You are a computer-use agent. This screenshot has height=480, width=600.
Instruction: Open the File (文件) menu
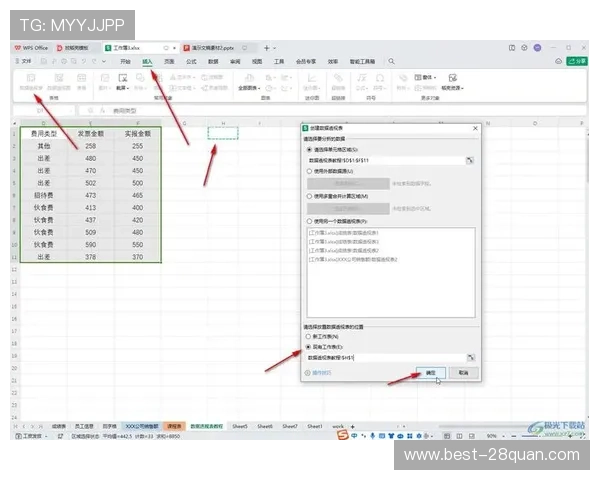[x=24, y=61]
